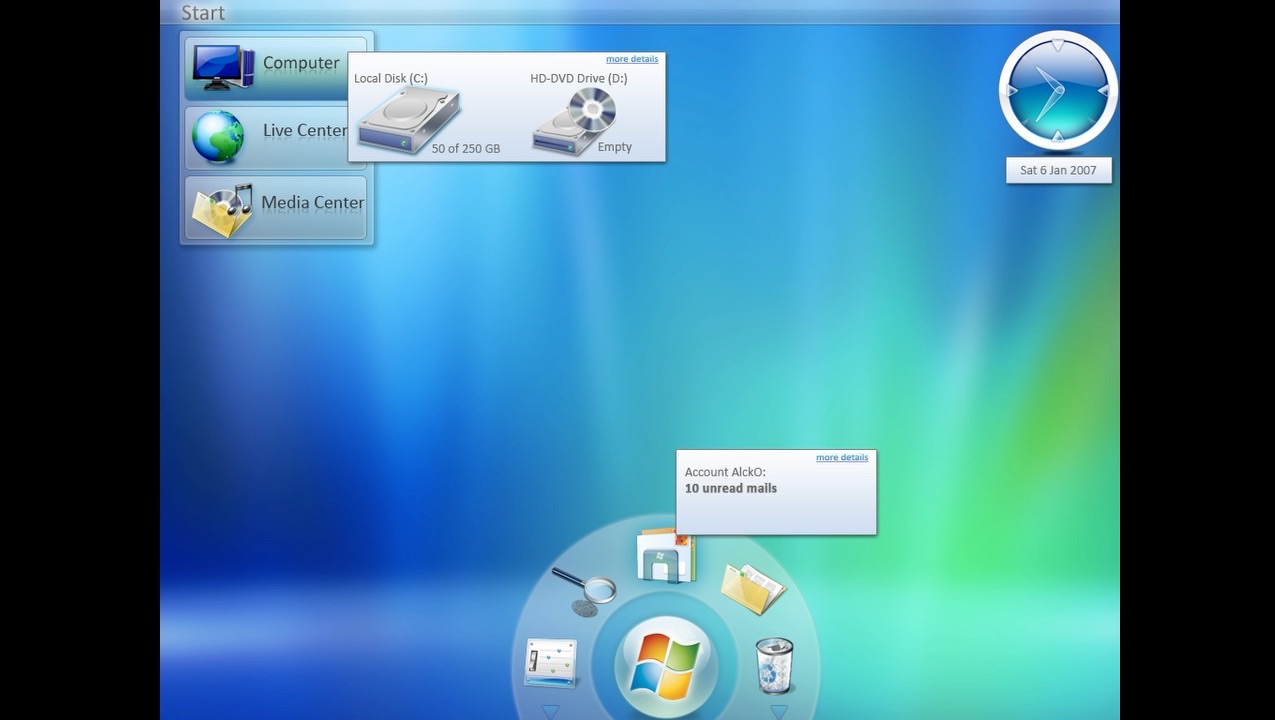Viewport: 1275px width, 720px height.
Task: Click the 'Account AlckO:' text
Action: [x=725, y=472]
